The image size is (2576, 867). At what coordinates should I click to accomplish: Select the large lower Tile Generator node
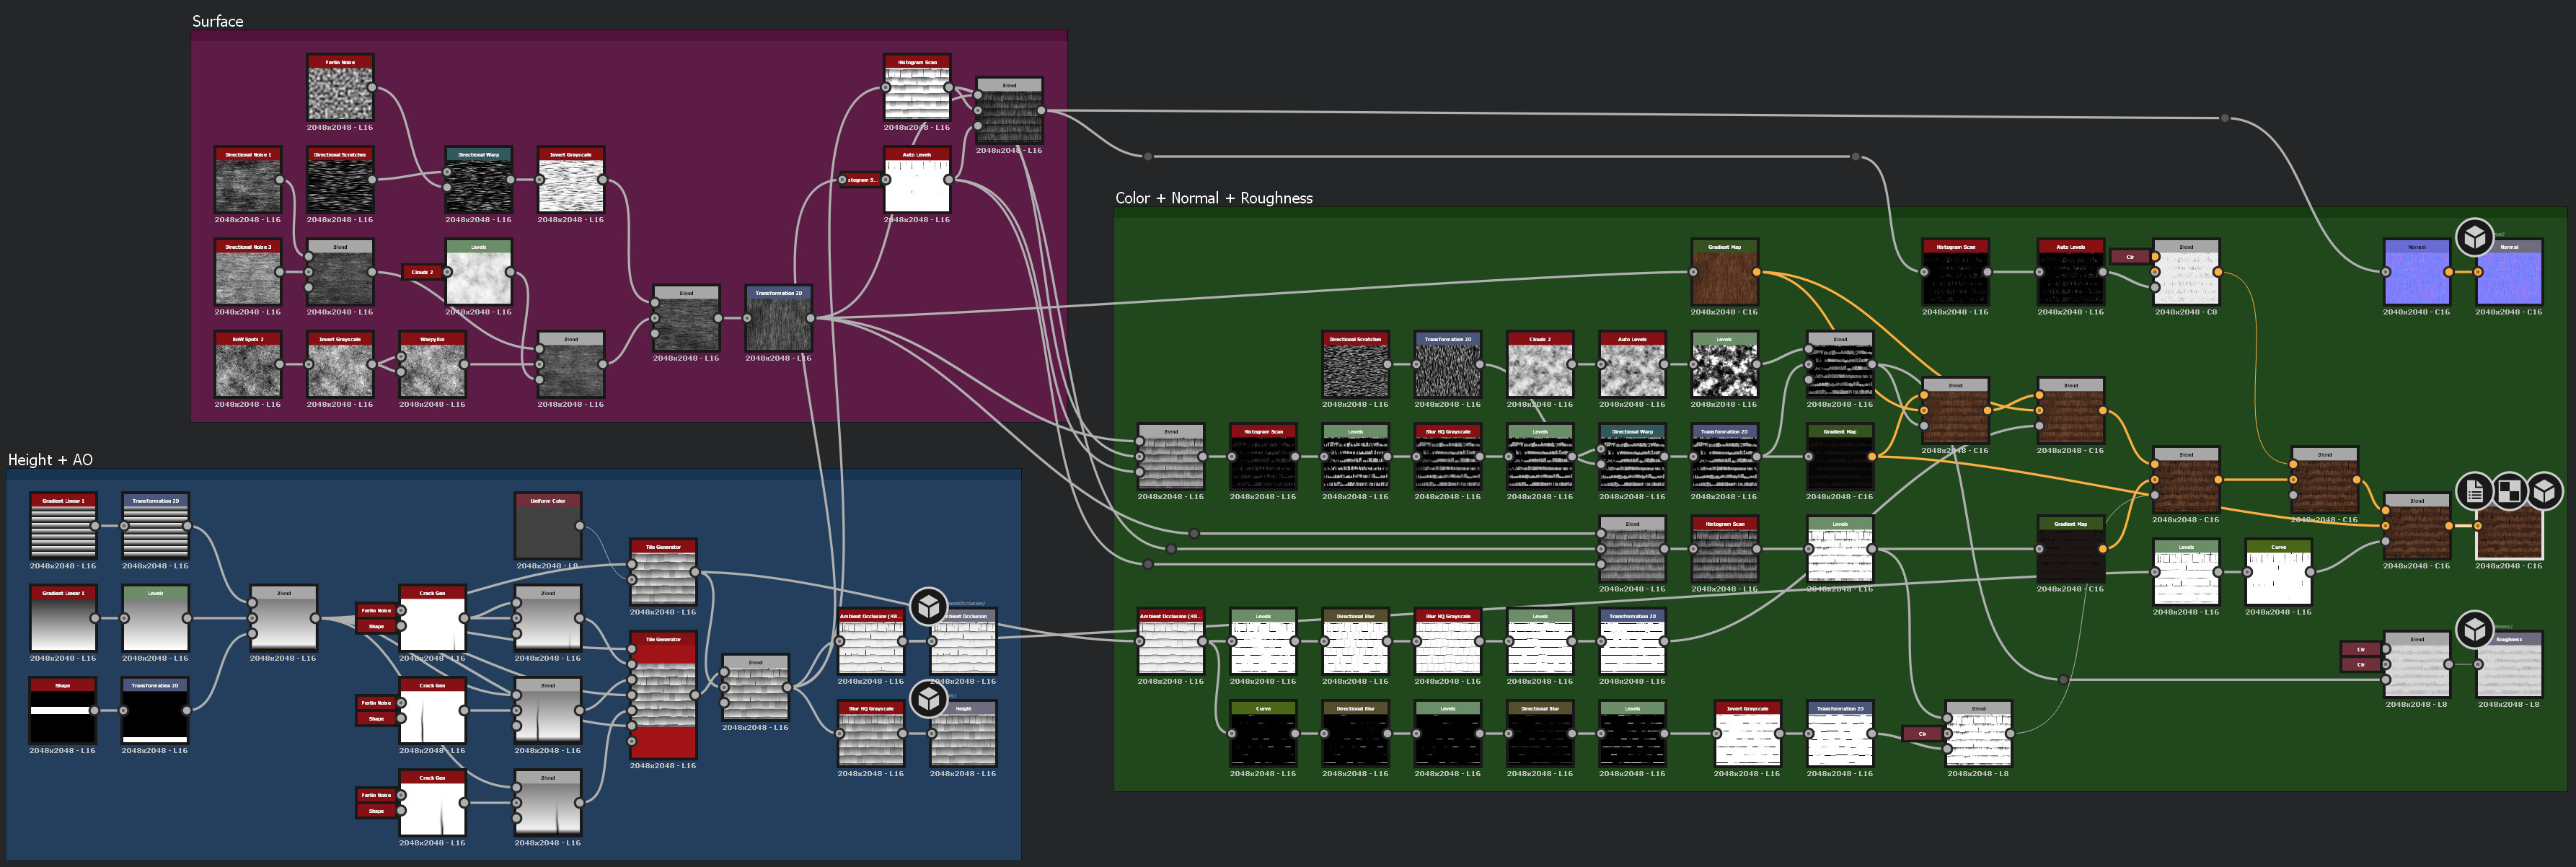(x=663, y=695)
